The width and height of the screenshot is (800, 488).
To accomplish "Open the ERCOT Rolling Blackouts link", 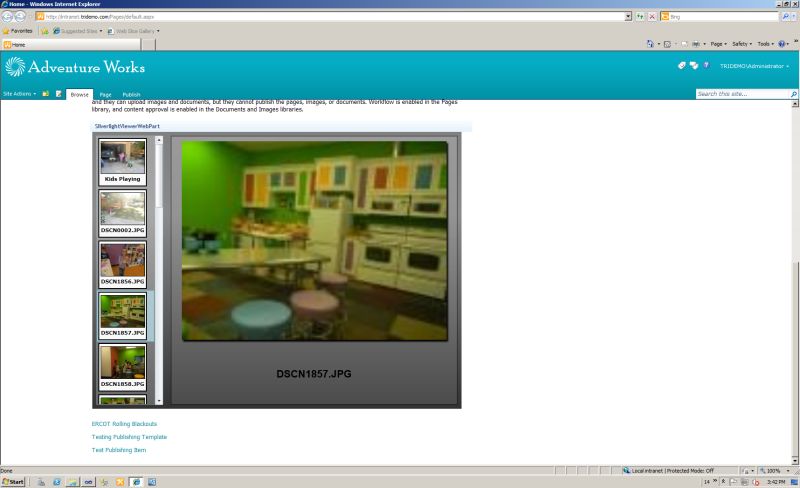I will (x=124, y=424).
